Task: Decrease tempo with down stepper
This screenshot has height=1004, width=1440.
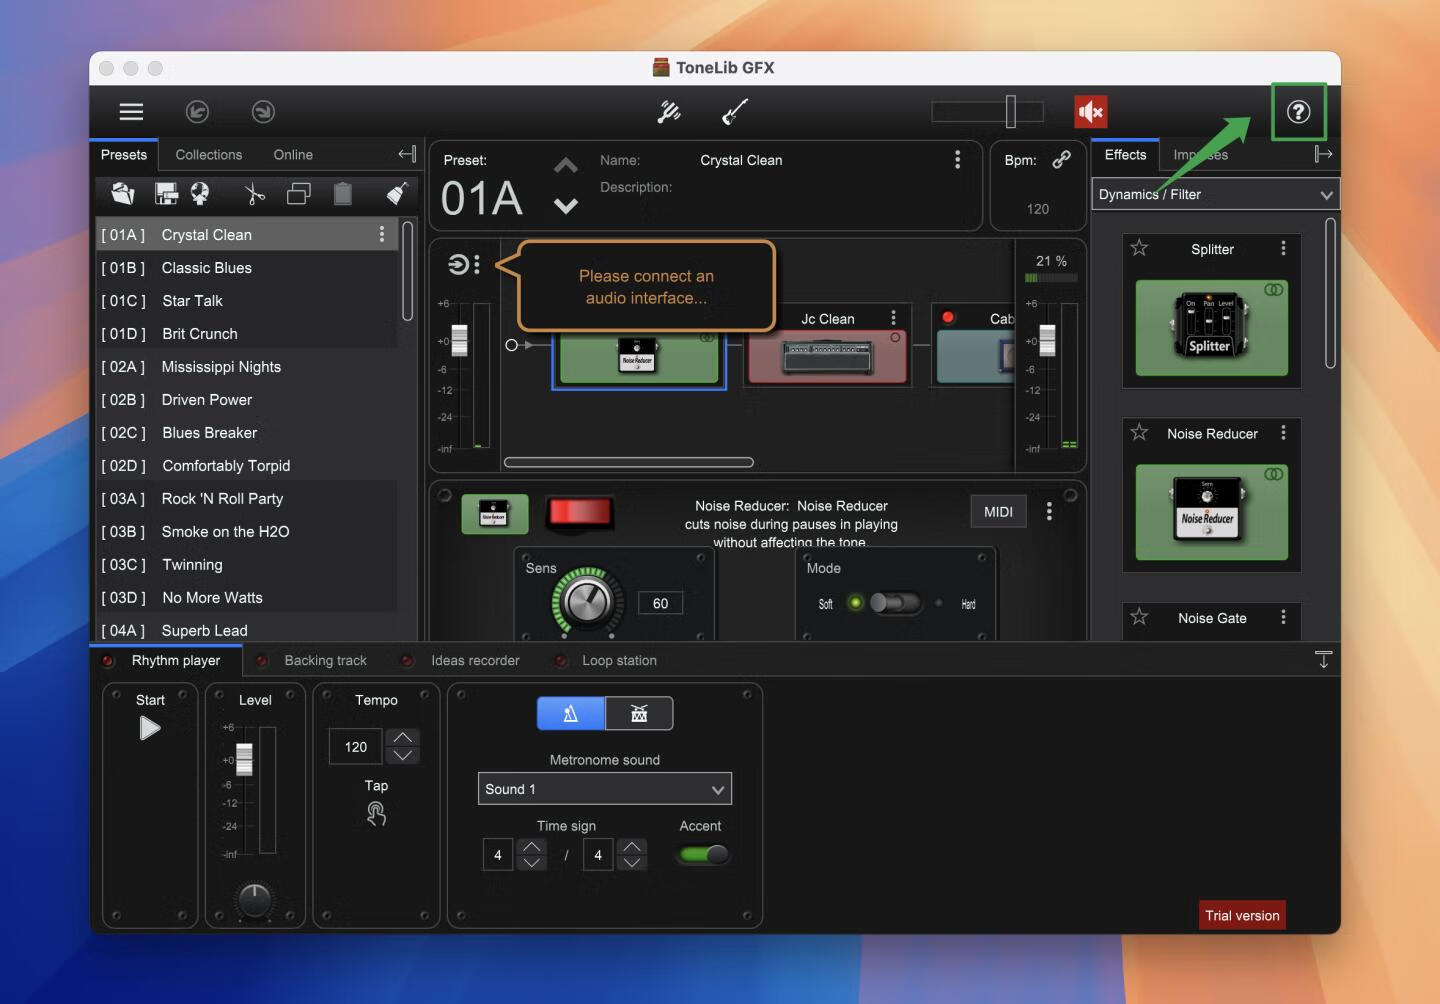Action: [403, 756]
